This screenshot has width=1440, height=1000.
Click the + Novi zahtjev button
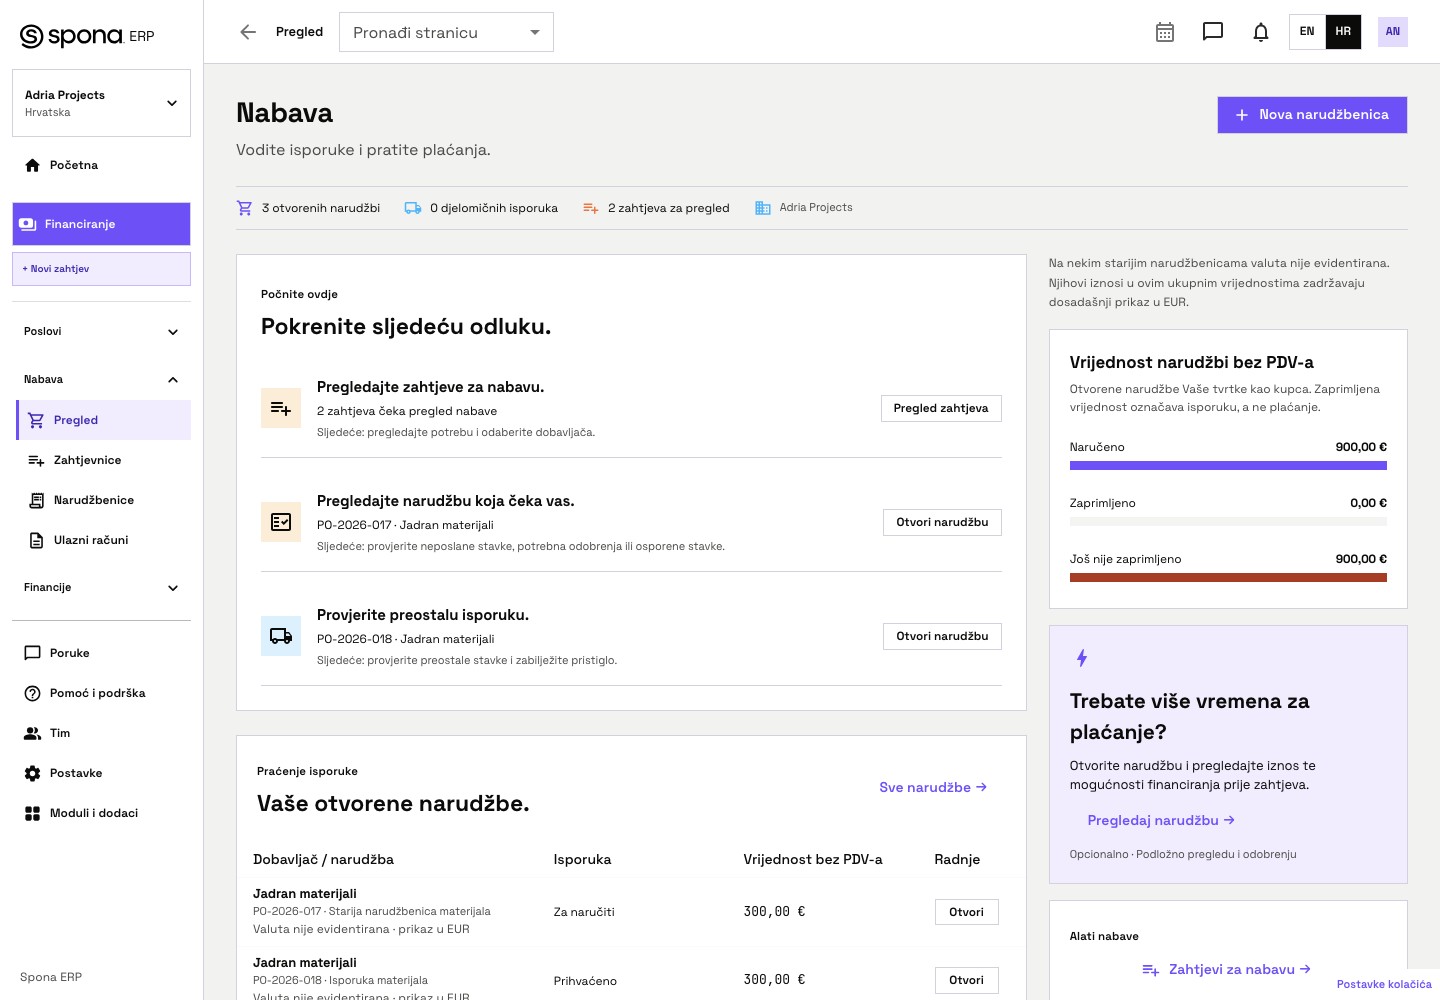pos(101,269)
